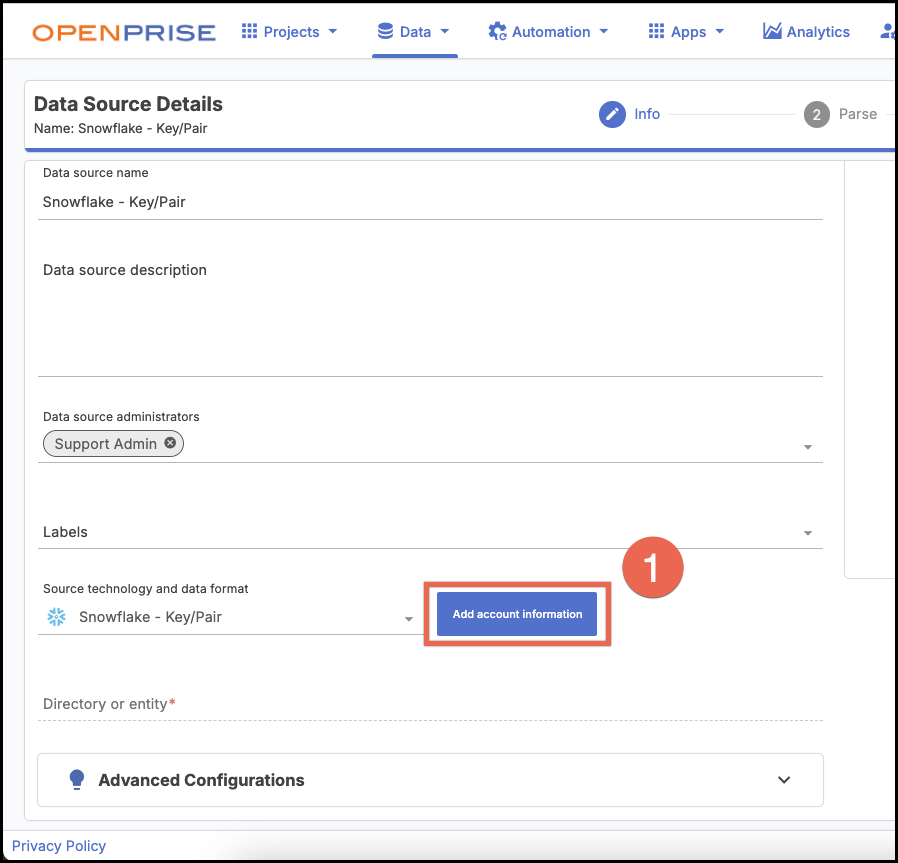Viewport: 898px width, 863px height.
Task: Open the Labels dropdown
Action: (808, 533)
